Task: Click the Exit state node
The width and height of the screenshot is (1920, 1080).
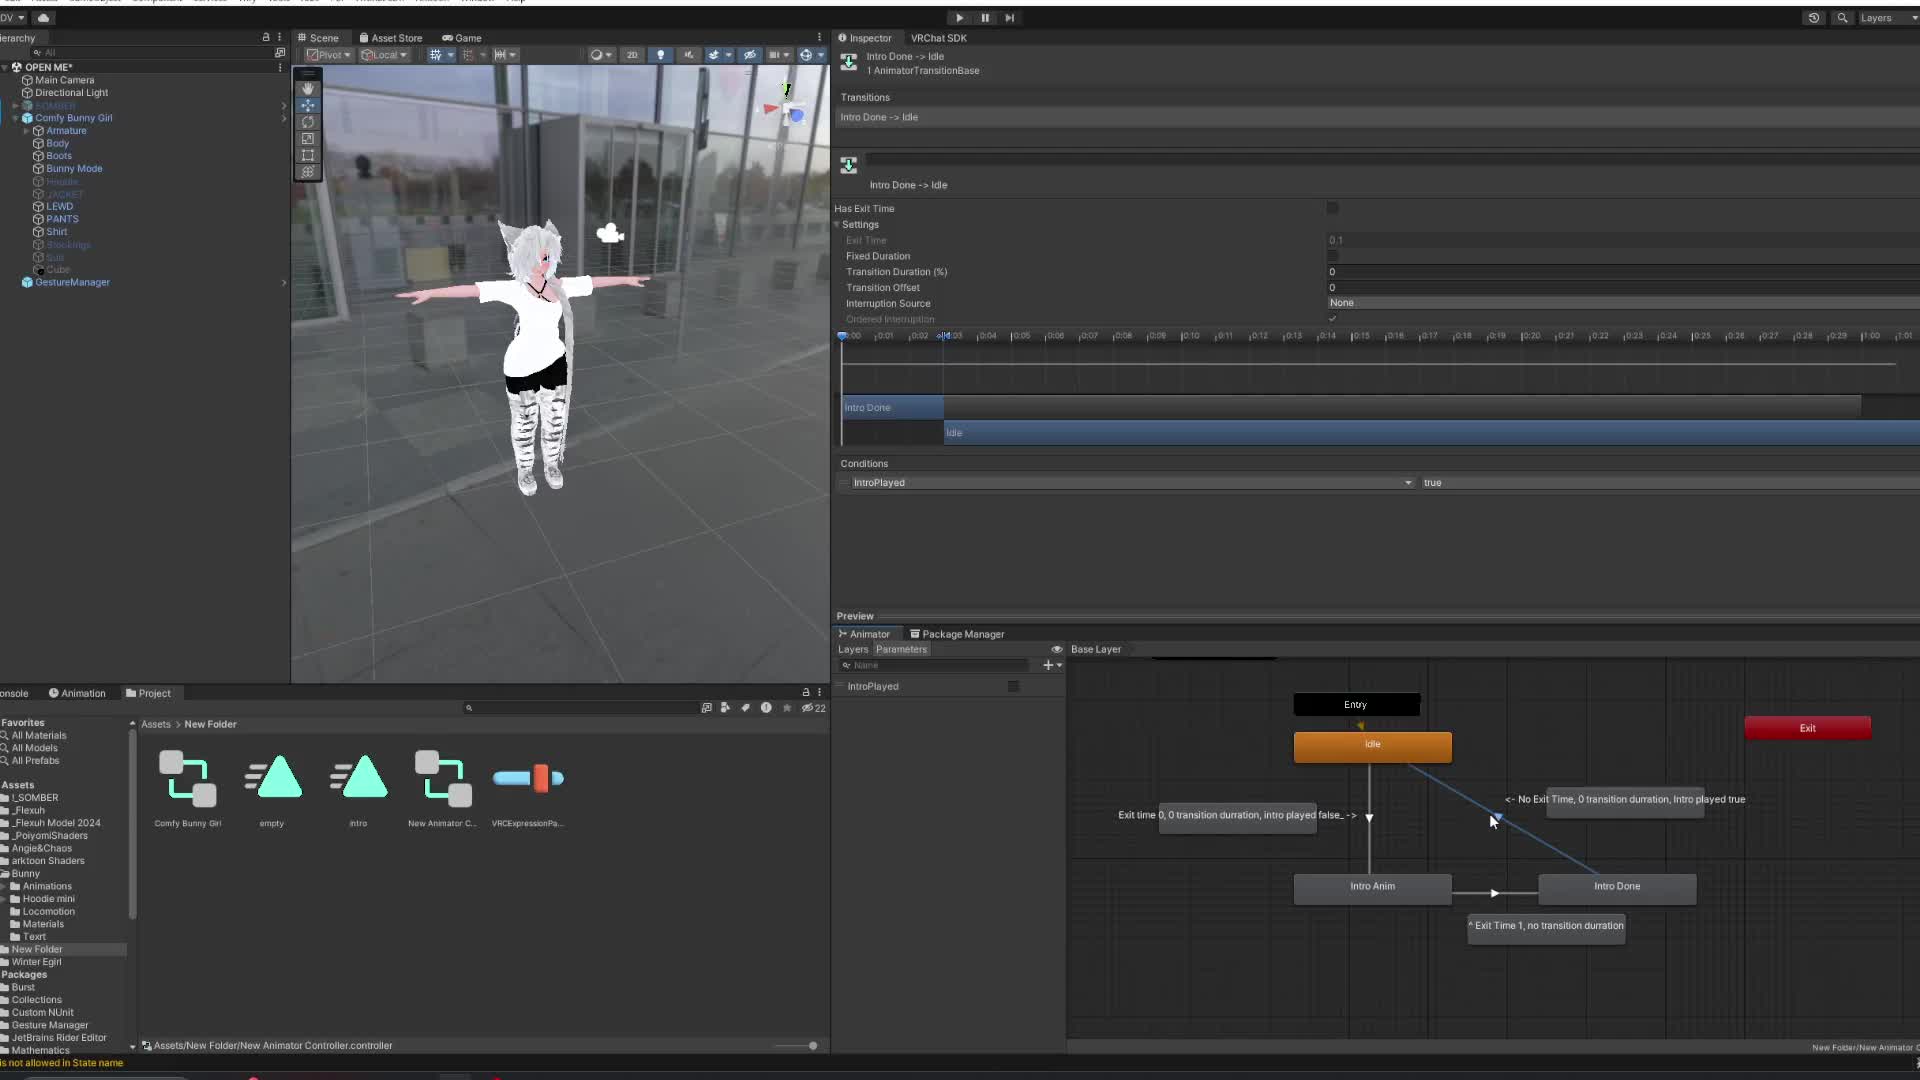Action: point(1807,728)
